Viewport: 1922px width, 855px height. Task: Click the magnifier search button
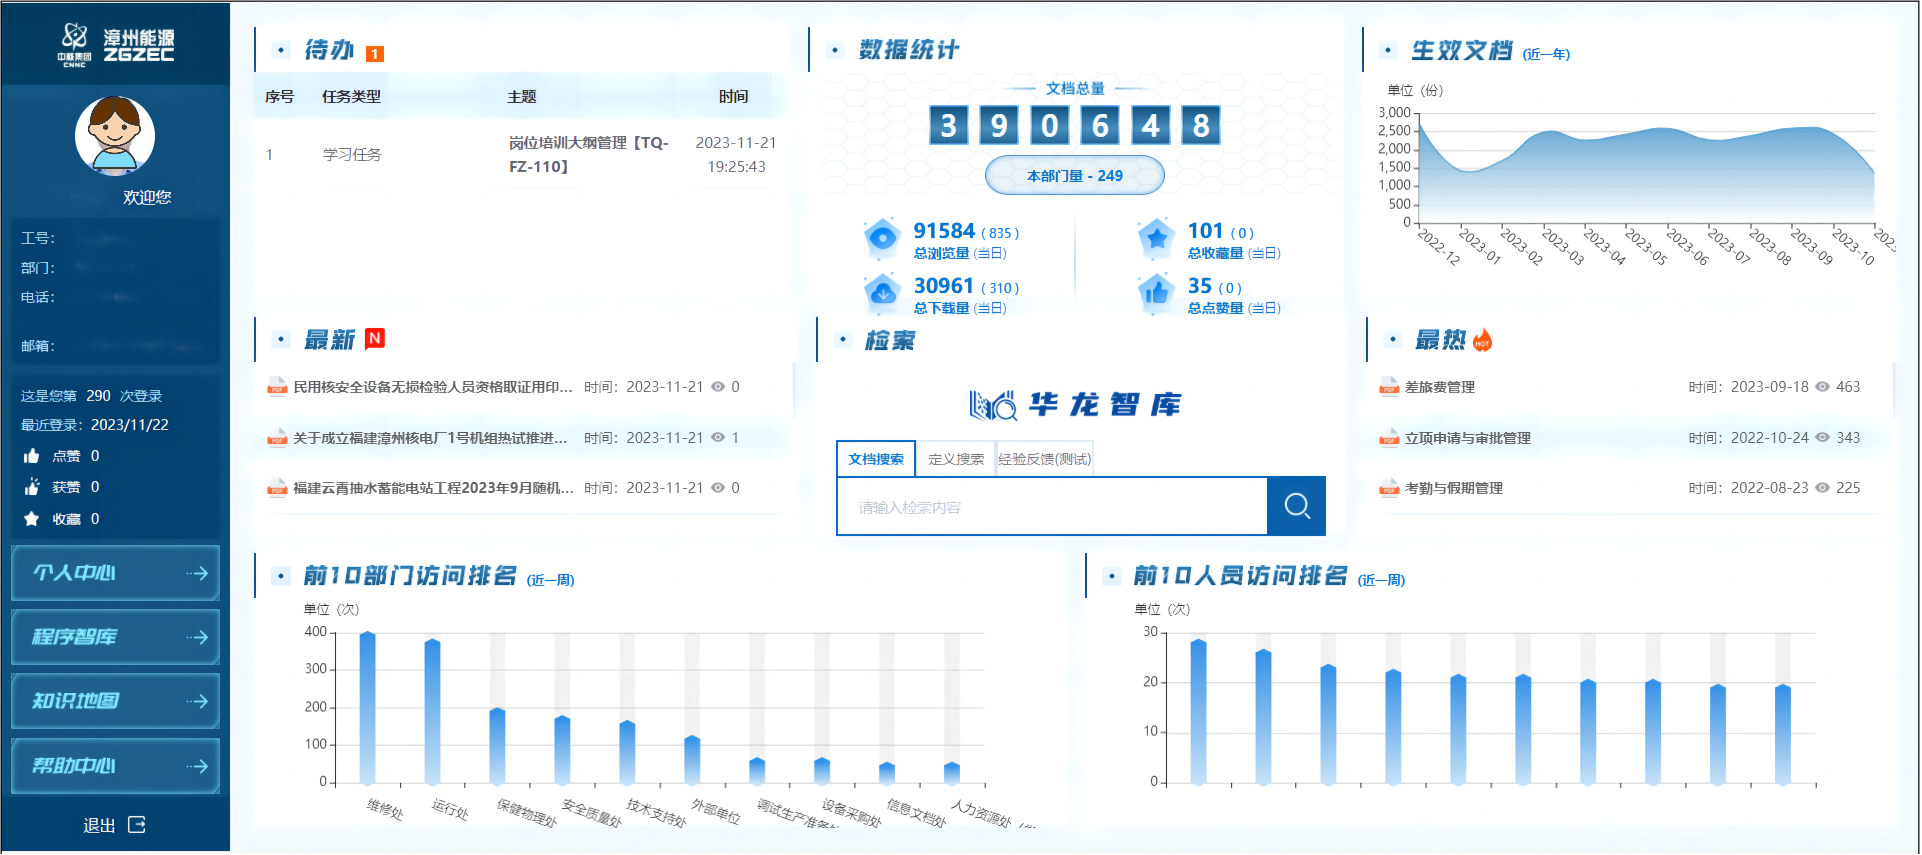coord(1296,506)
